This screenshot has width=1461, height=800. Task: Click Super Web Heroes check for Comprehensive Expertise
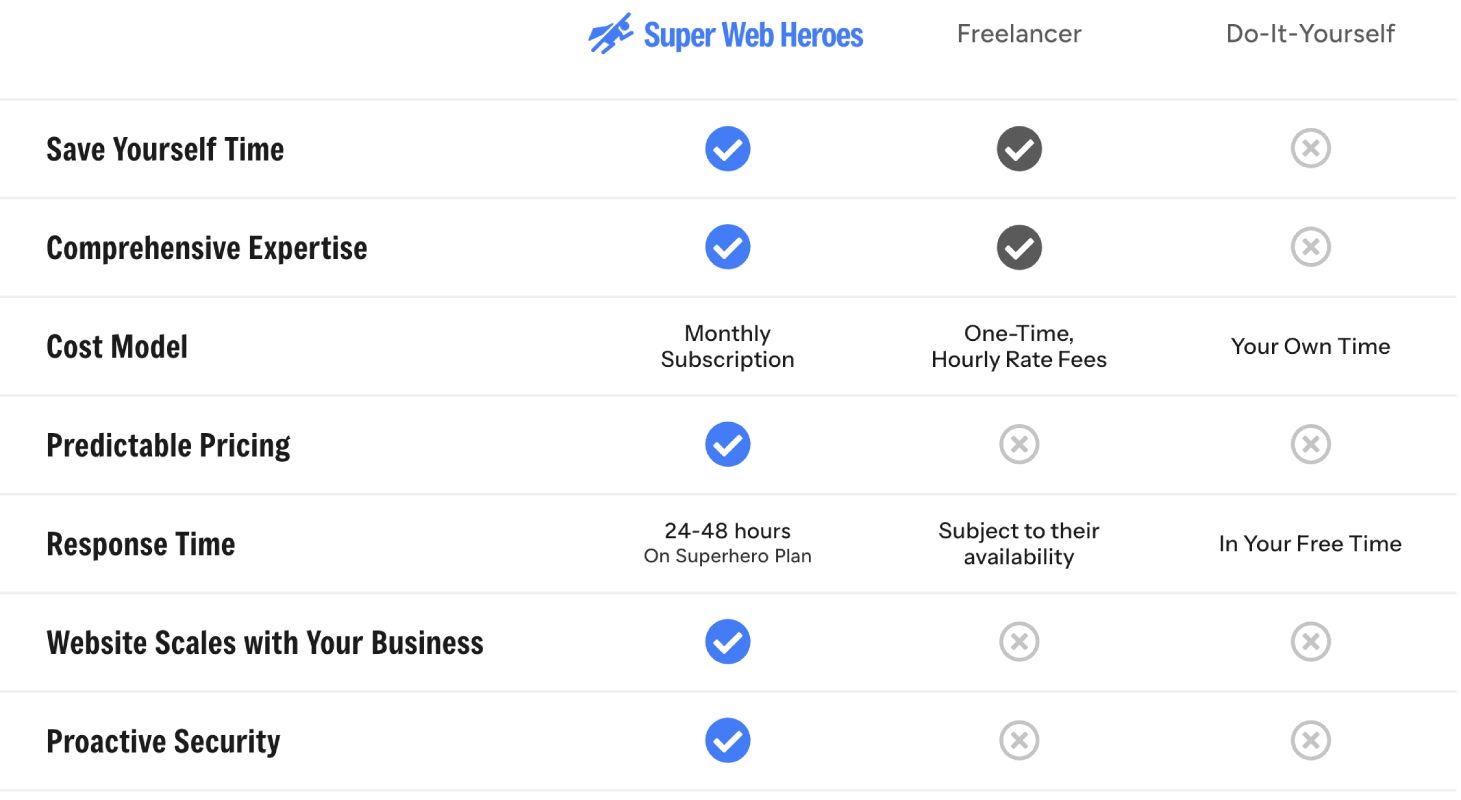(727, 247)
